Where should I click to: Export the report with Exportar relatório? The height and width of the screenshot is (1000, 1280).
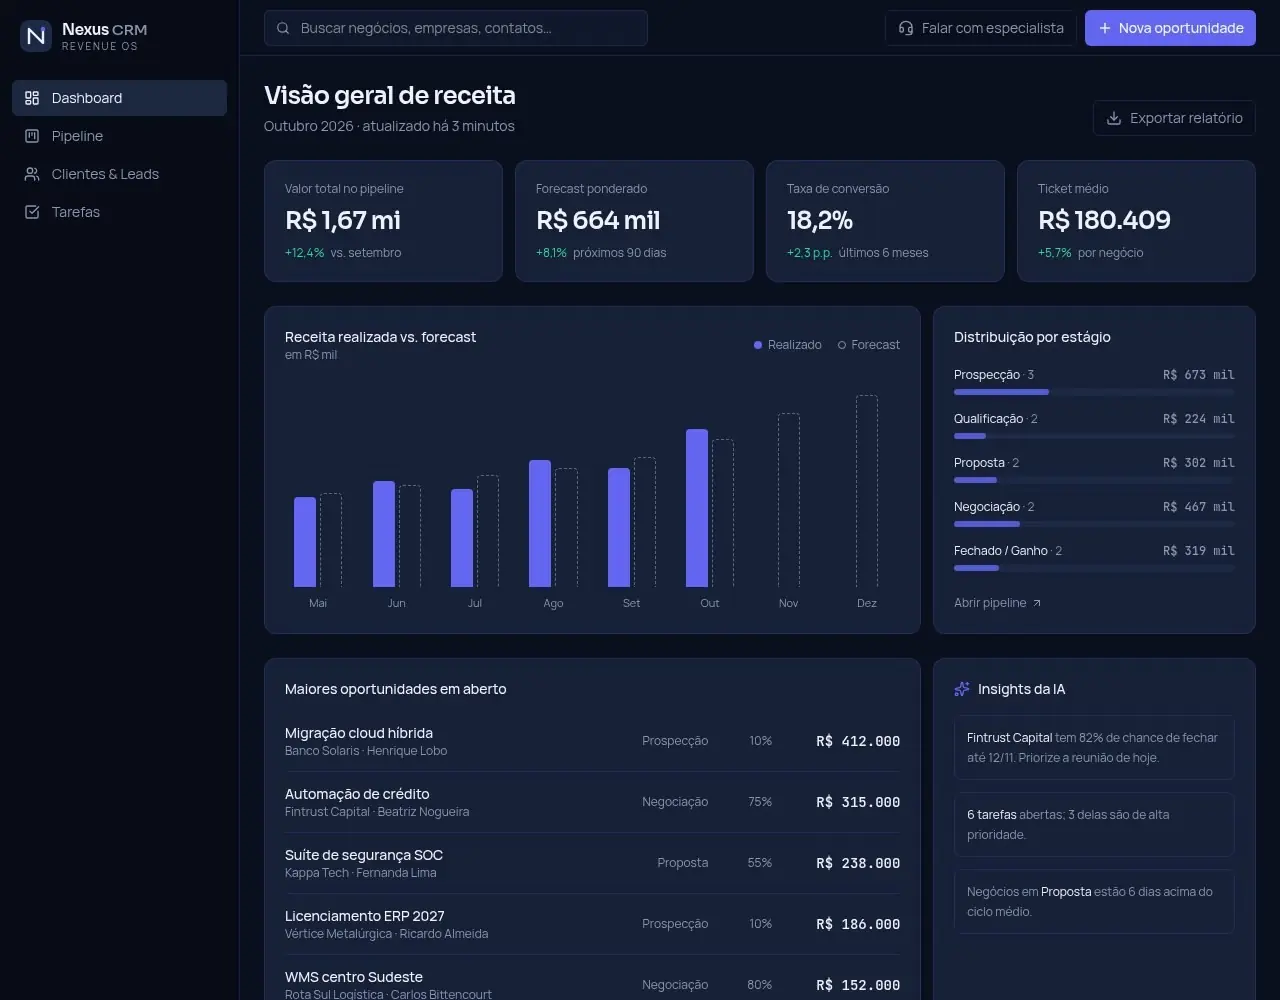1174,118
